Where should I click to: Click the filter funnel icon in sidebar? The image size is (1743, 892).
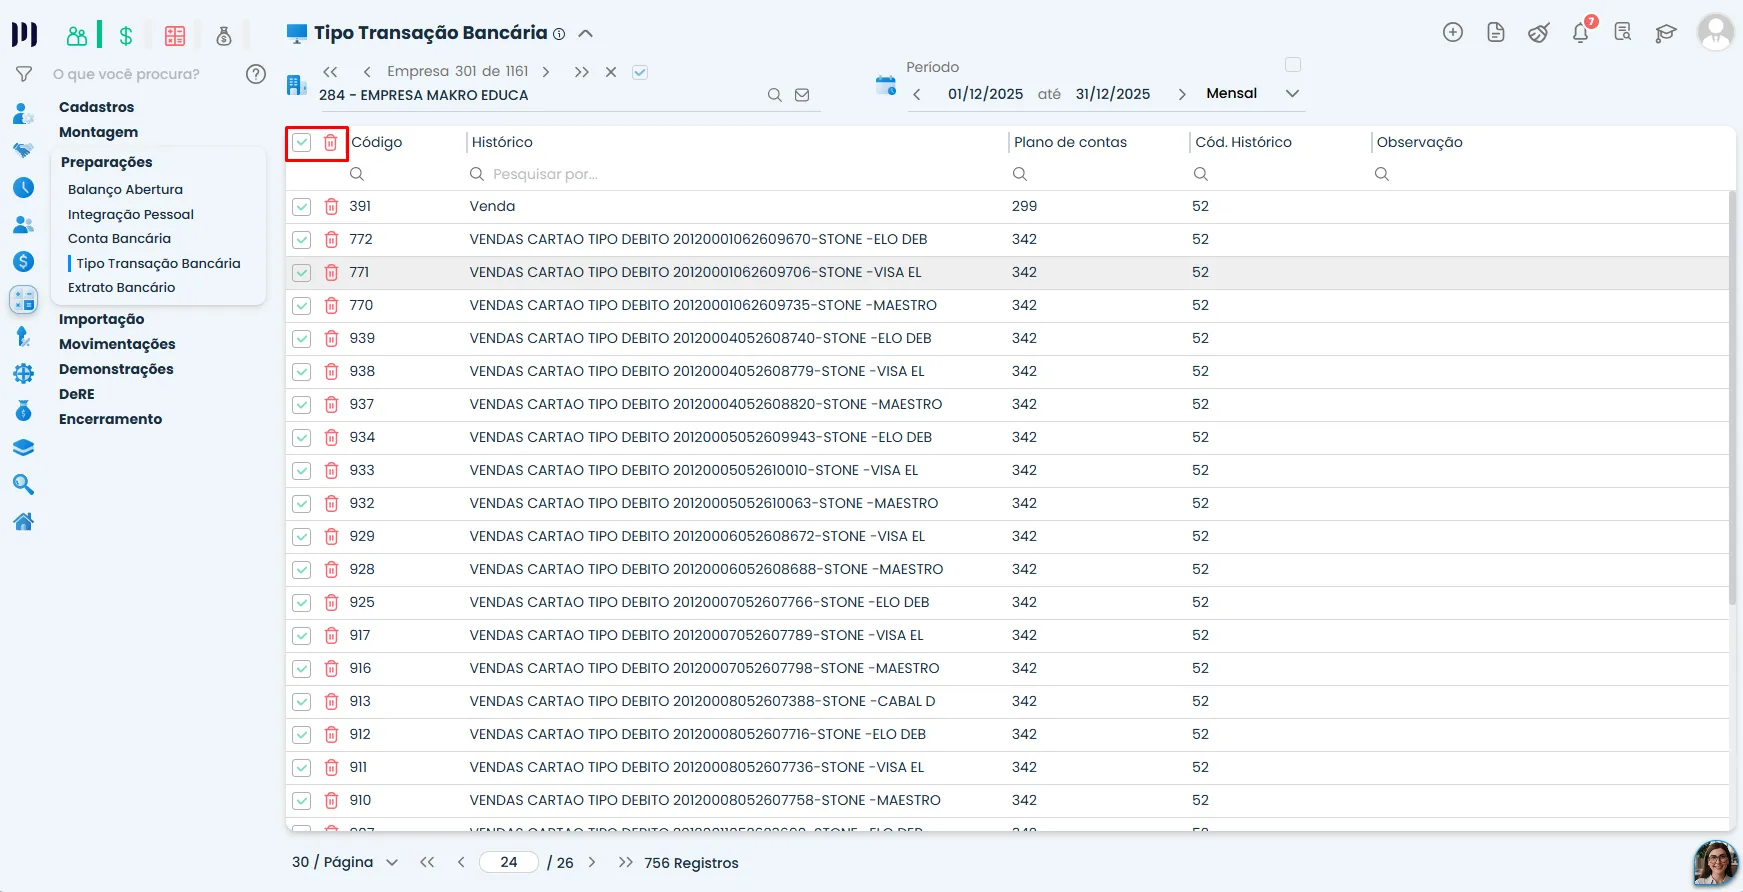click(x=24, y=74)
